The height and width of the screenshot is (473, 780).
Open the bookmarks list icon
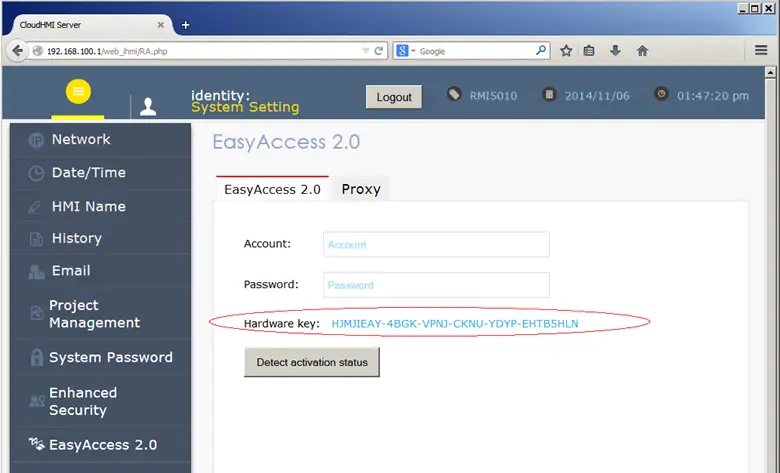coord(589,51)
